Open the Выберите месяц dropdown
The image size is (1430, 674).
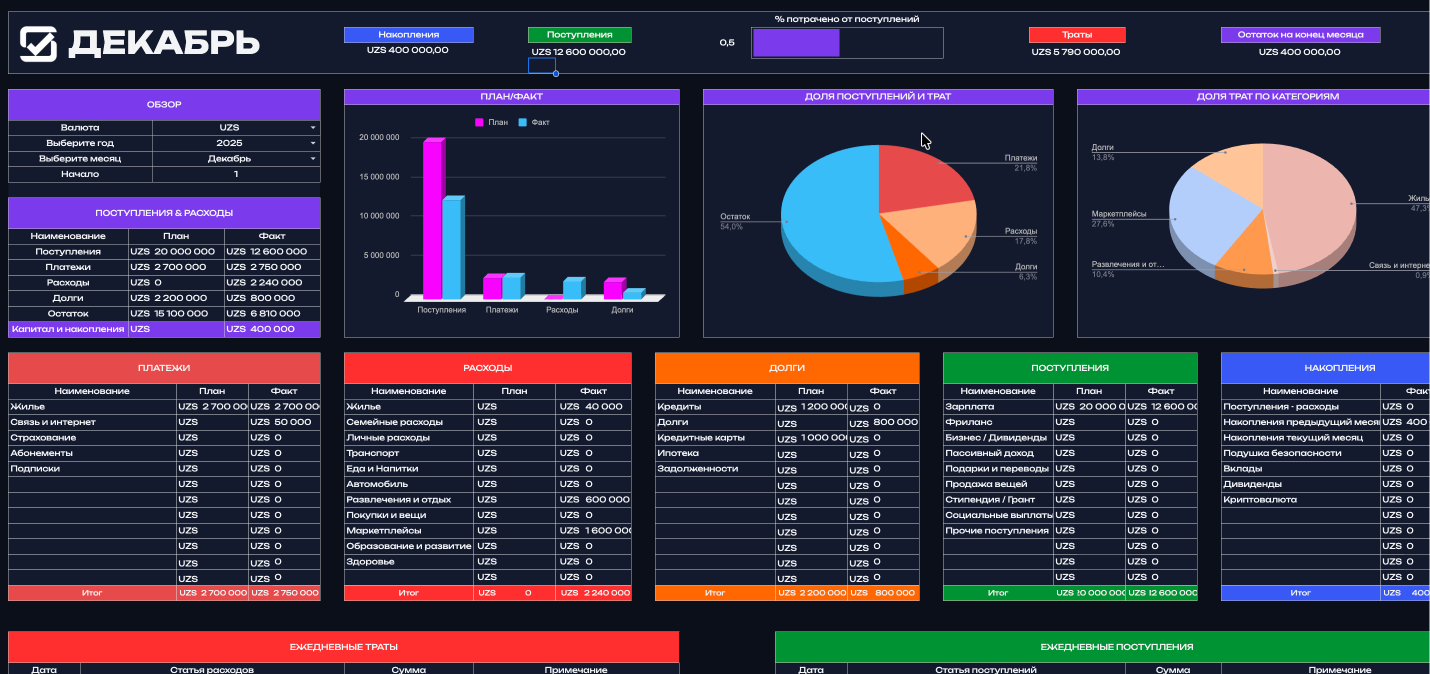pyautogui.click(x=312, y=159)
